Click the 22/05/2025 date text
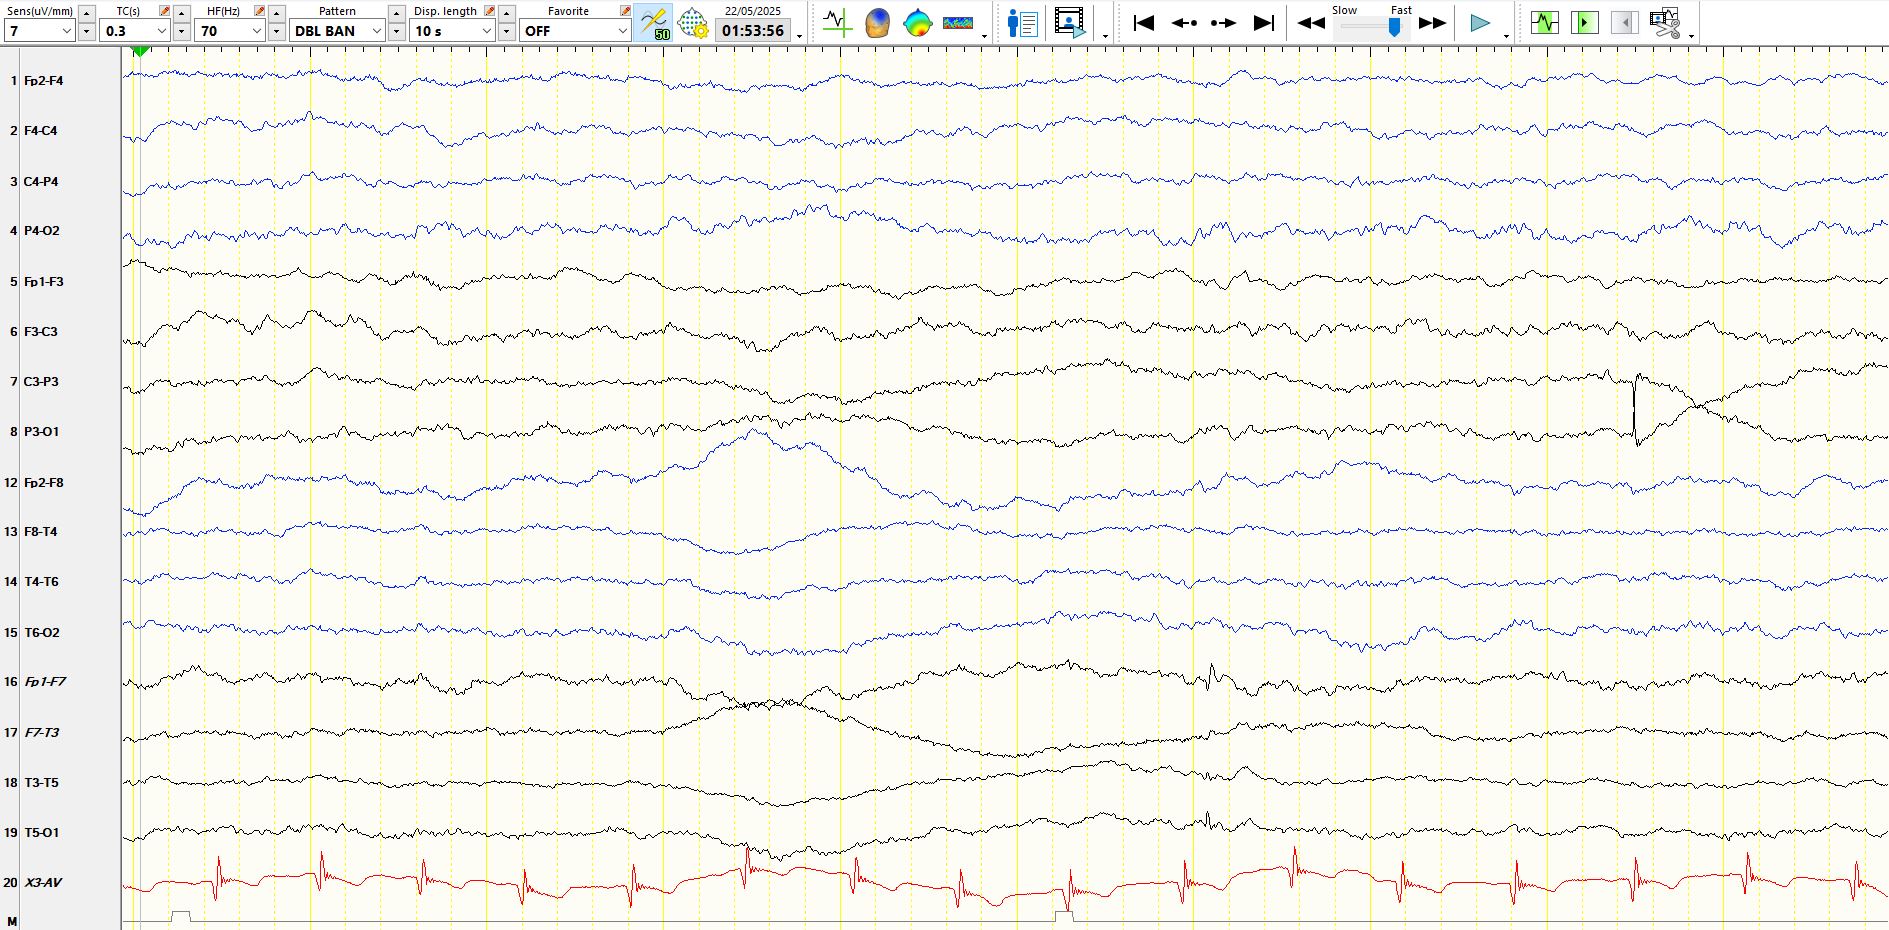The width and height of the screenshot is (1889, 930). click(753, 11)
